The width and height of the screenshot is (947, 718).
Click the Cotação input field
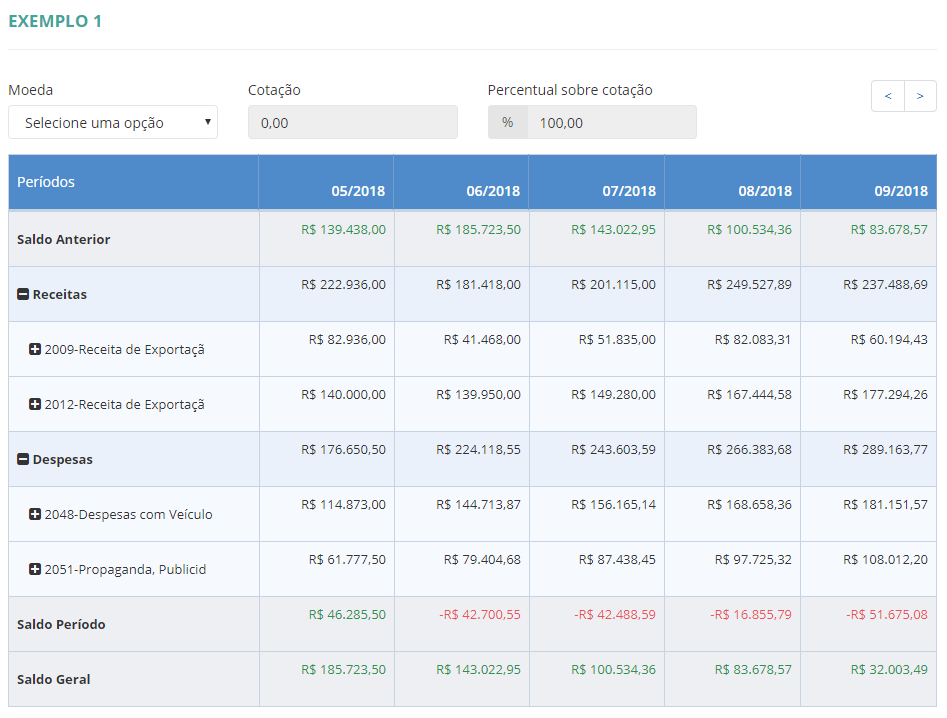(x=352, y=123)
